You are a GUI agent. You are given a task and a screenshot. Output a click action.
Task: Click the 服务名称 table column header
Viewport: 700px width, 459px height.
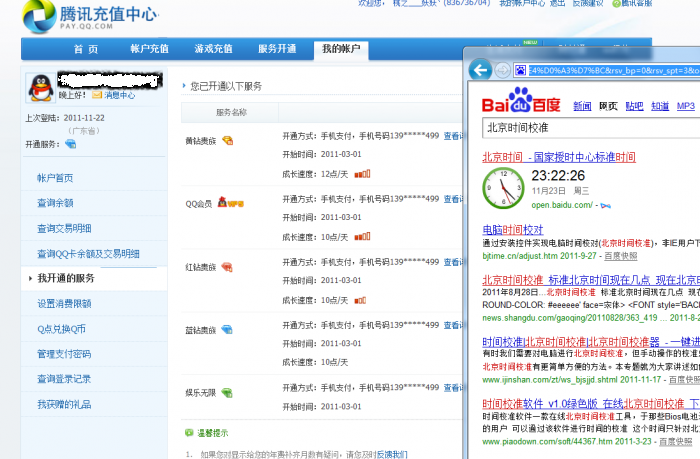pos(231,113)
